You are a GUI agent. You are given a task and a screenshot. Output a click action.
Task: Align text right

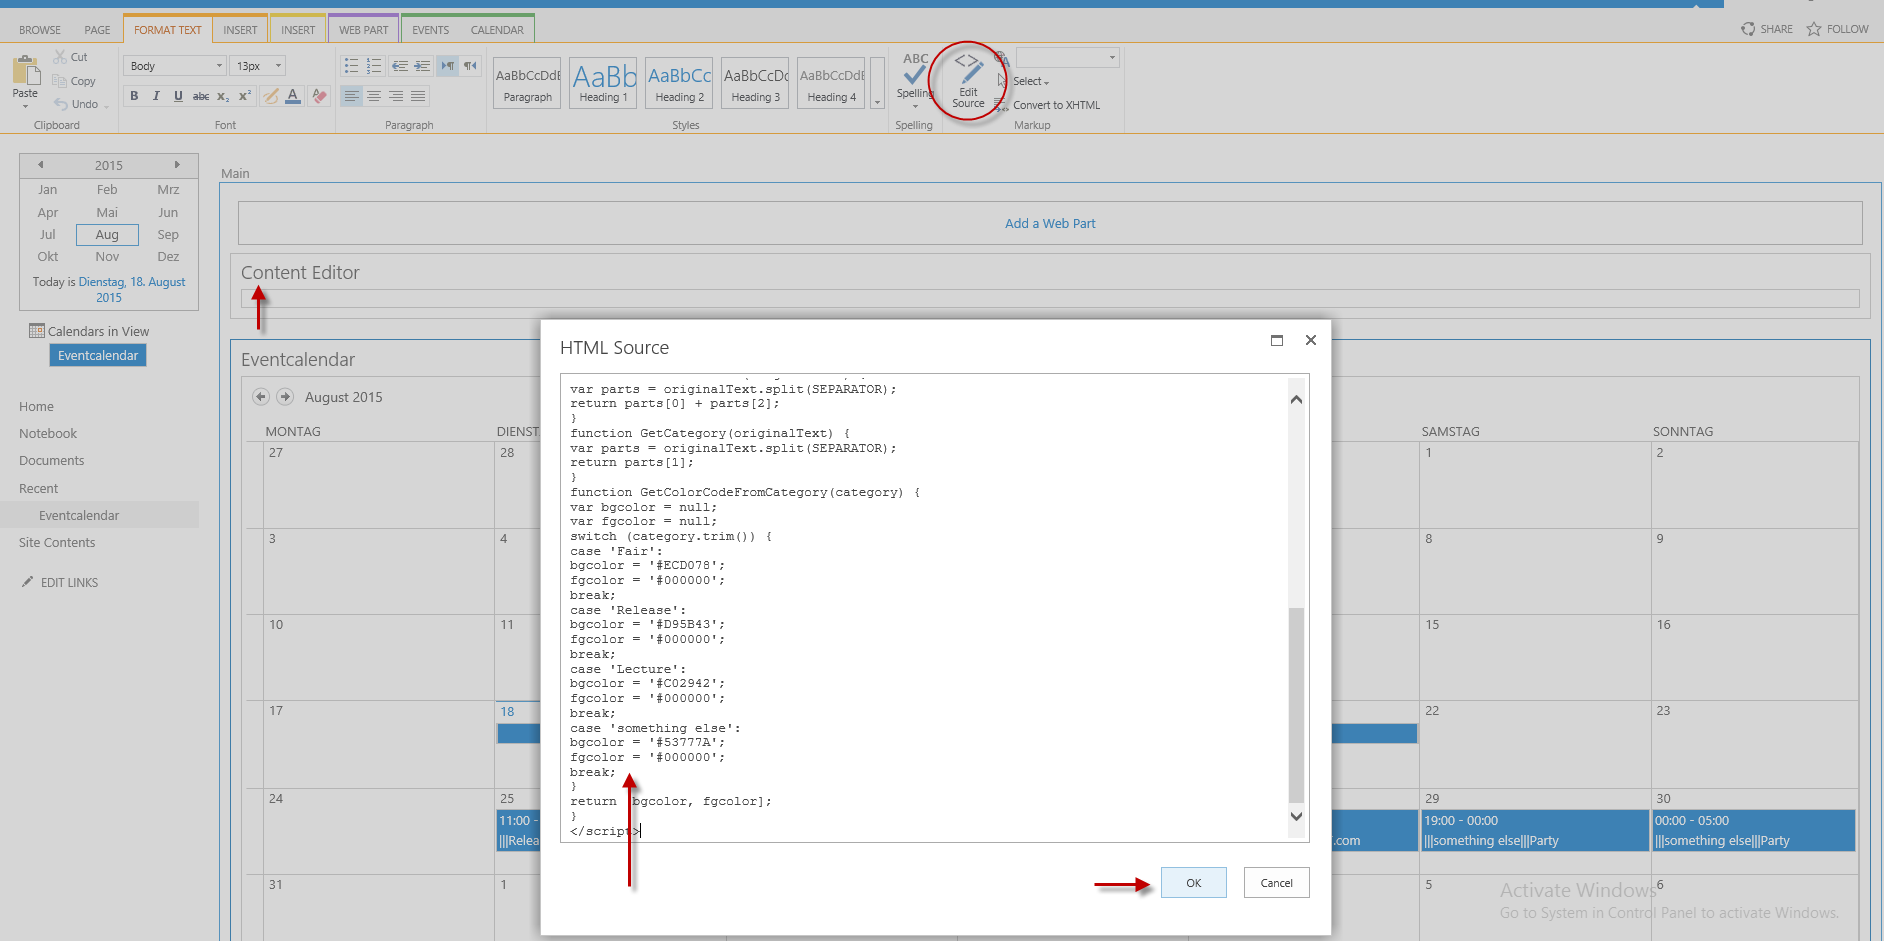[396, 96]
